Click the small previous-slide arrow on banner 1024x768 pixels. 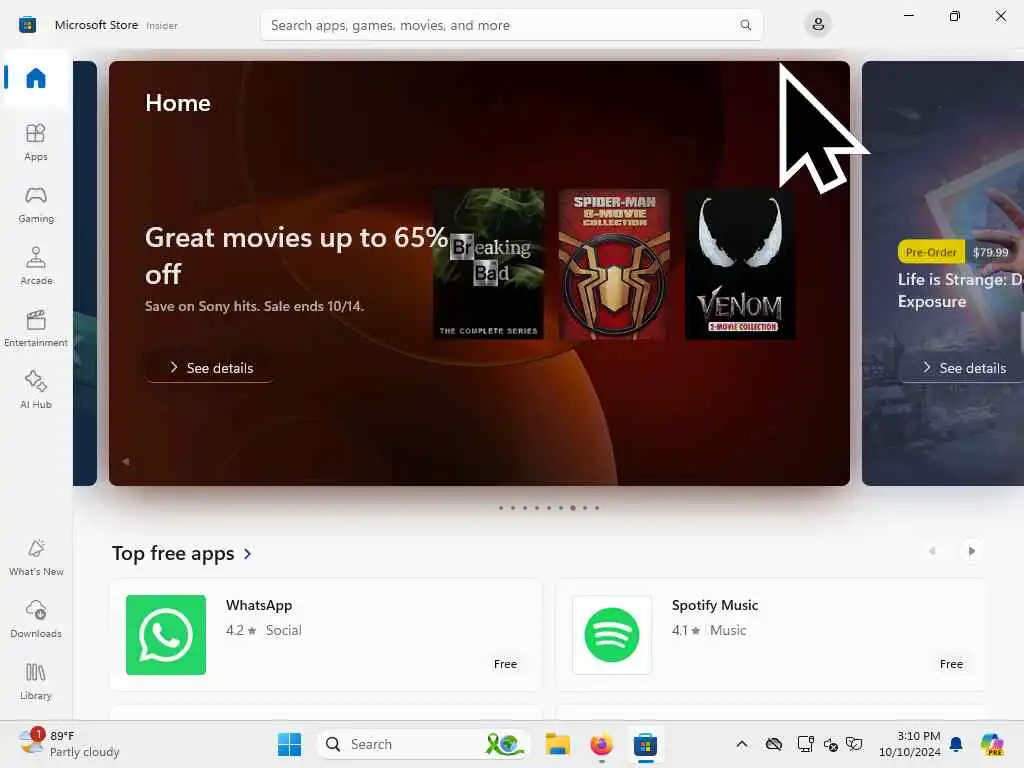pyautogui.click(x=125, y=461)
